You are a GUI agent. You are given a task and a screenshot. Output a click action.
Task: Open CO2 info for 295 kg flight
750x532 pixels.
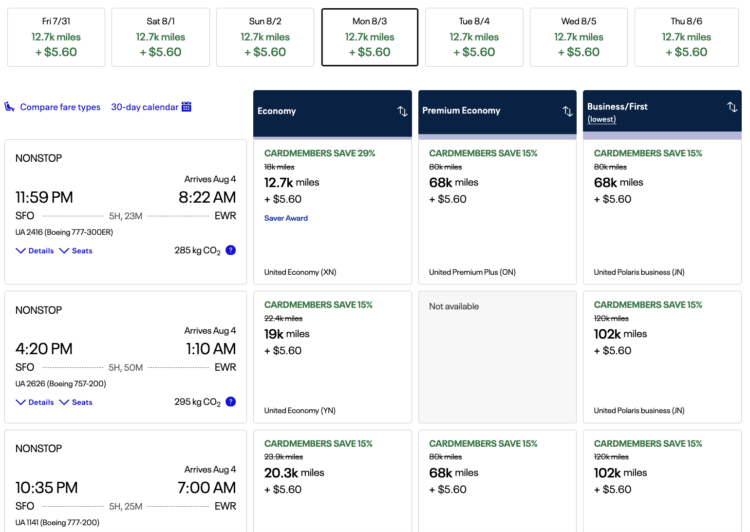tap(231, 402)
